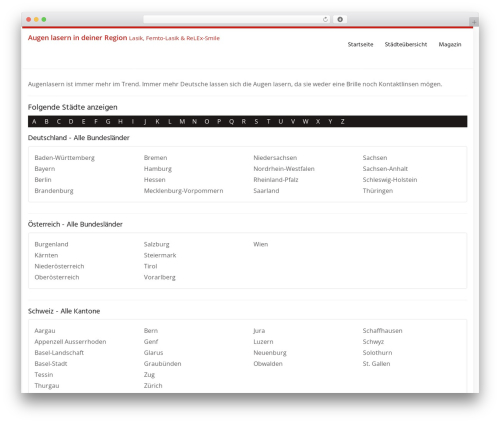Open the Wien link
The image size is (500, 423).
(x=260, y=244)
